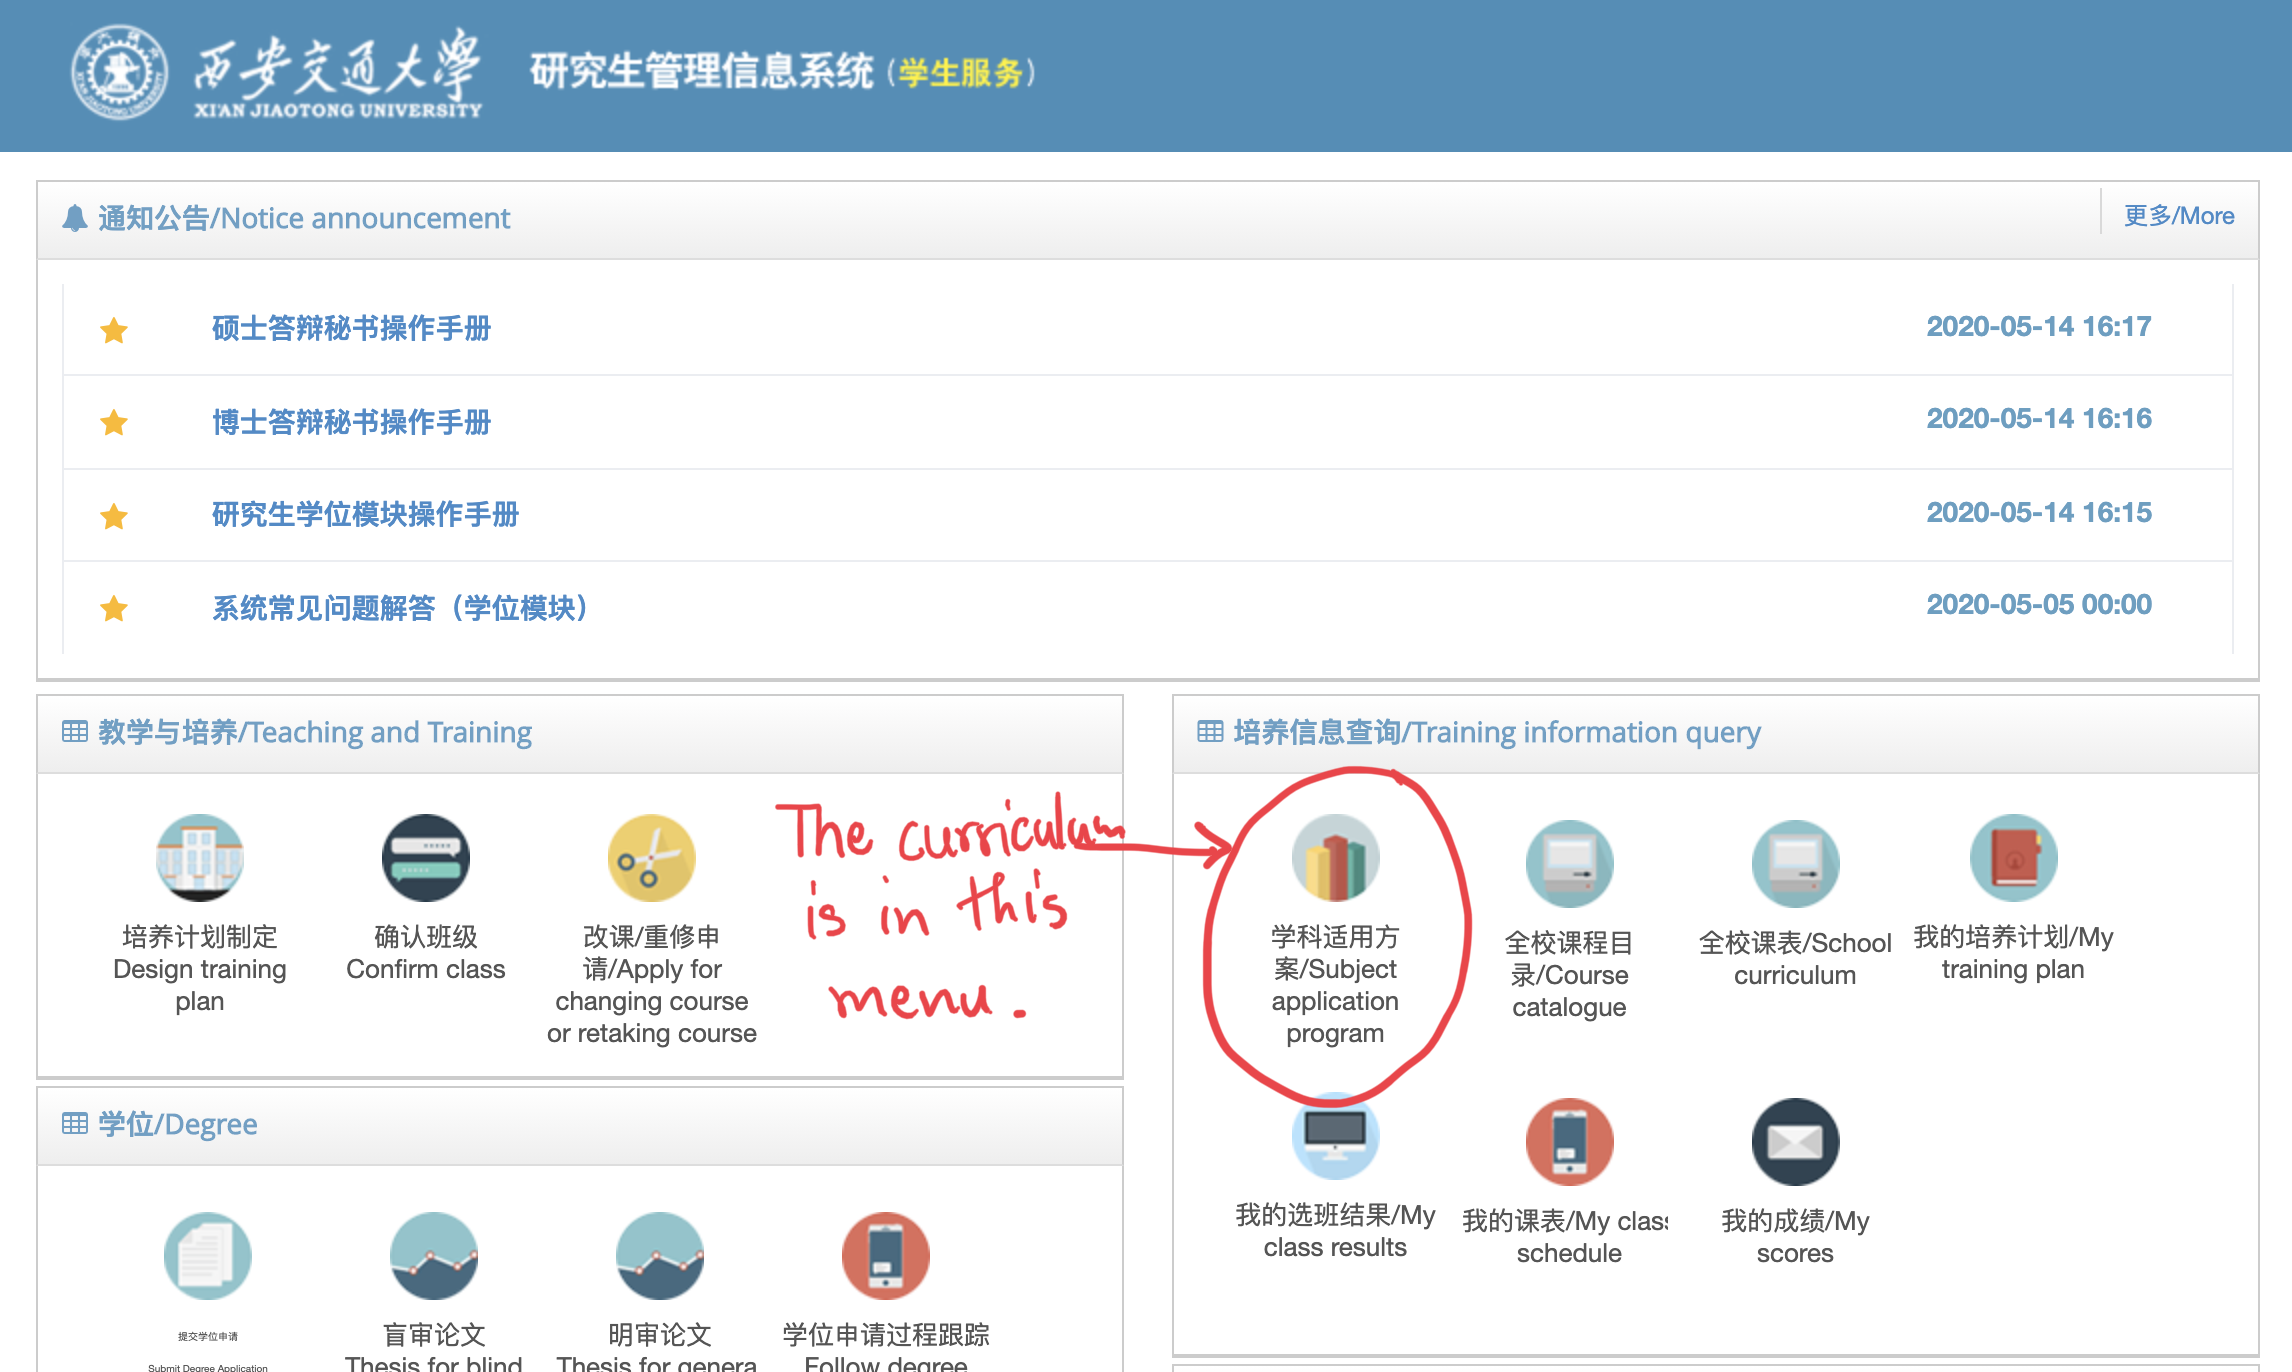Click the 研究生管理信息系统 system title

pos(702,72)
